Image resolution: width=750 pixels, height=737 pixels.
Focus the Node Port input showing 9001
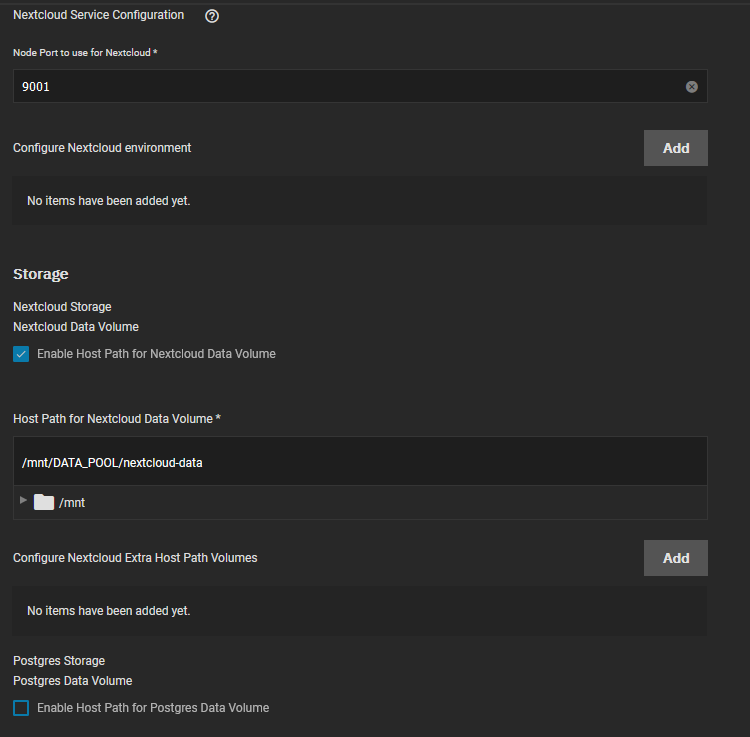(x=360, y=86)
